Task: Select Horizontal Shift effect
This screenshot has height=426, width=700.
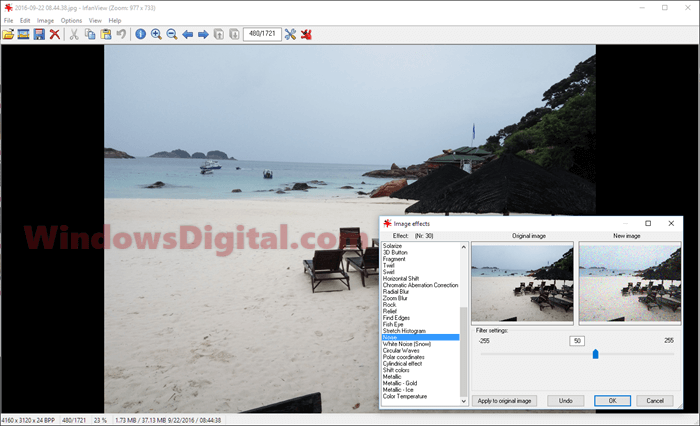Action: 401,278
